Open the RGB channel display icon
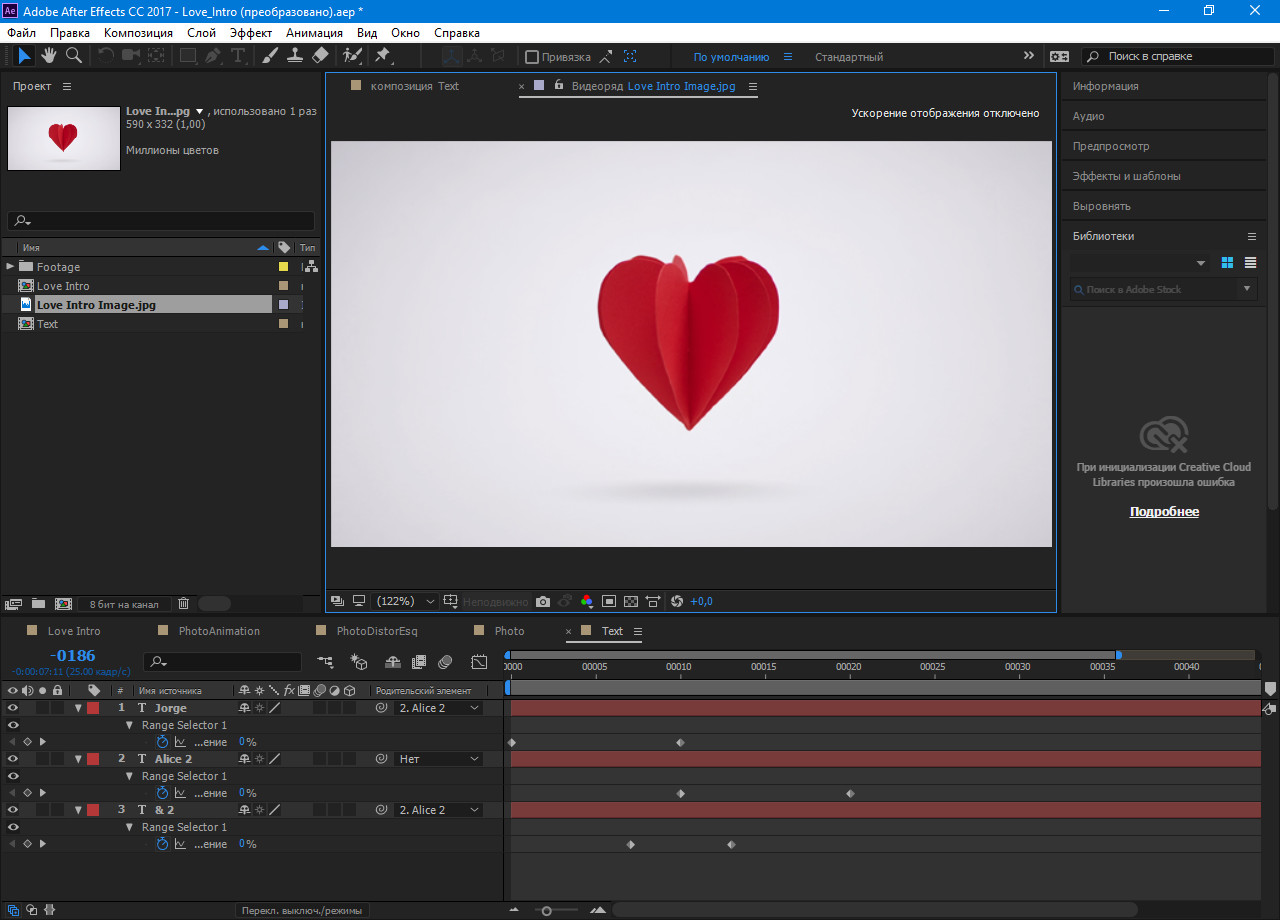The height and width of the screenshot is (920, 1280). (x=586, y=601)
